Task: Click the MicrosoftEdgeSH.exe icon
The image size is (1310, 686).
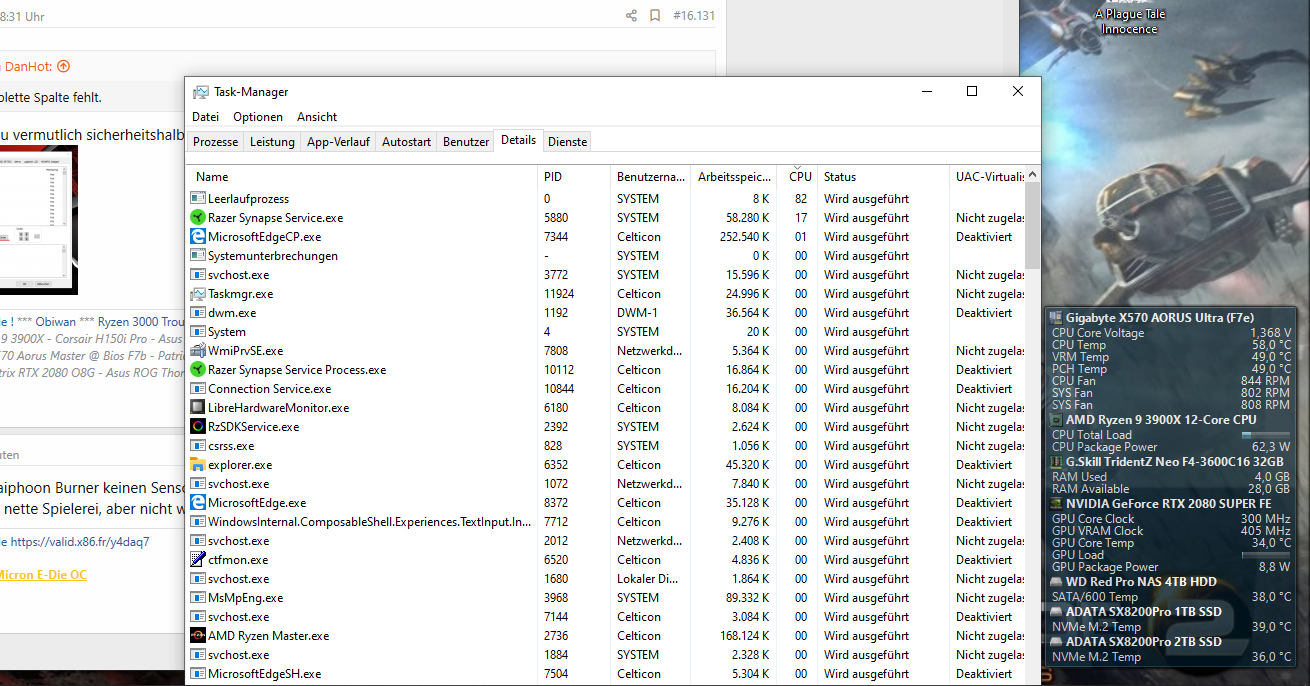Action: (198, 673)
